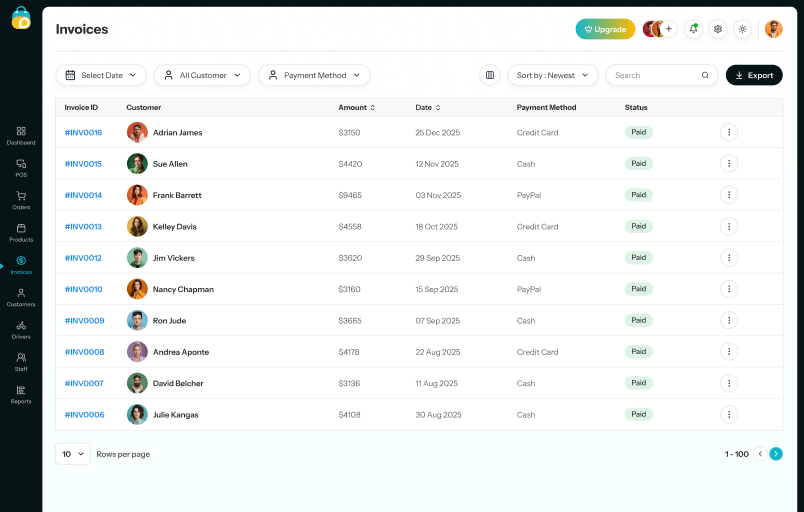804x512 pixels.
Task: Toggle light theme sun icon
Action: click(742, 29)
